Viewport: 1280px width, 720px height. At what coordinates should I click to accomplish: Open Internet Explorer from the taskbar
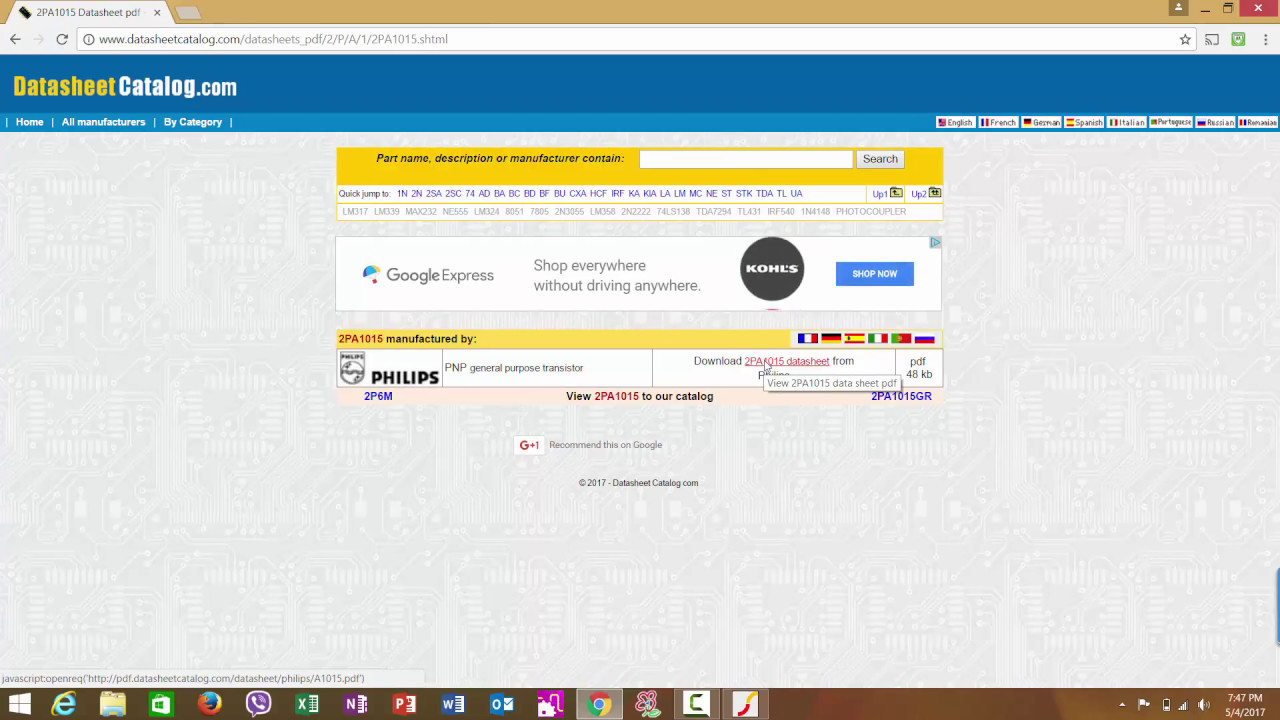click(x=64, y=704)
